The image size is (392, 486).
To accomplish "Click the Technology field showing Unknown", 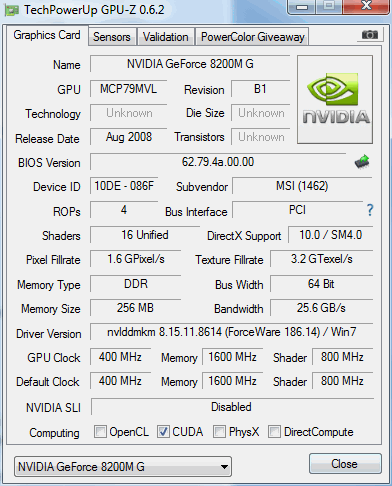I will click(129, 113).
